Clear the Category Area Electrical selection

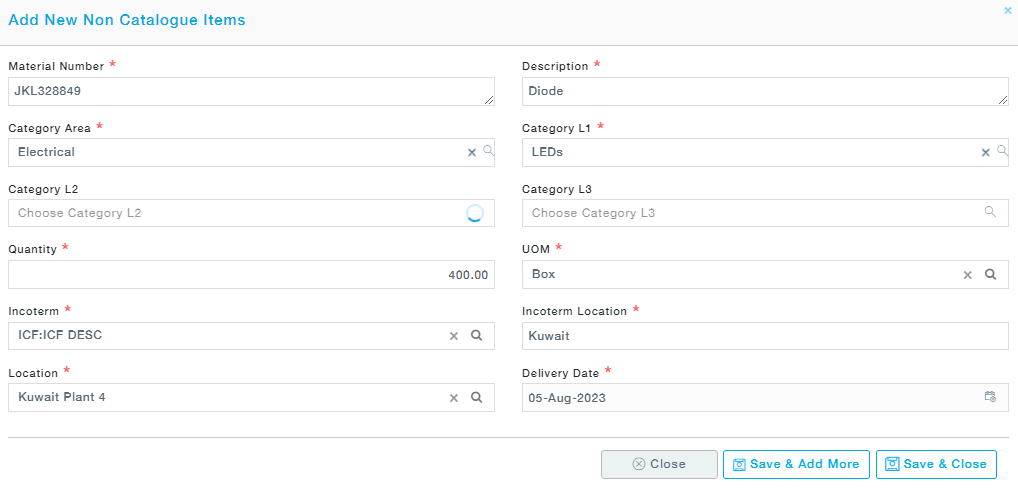(472, 152)
